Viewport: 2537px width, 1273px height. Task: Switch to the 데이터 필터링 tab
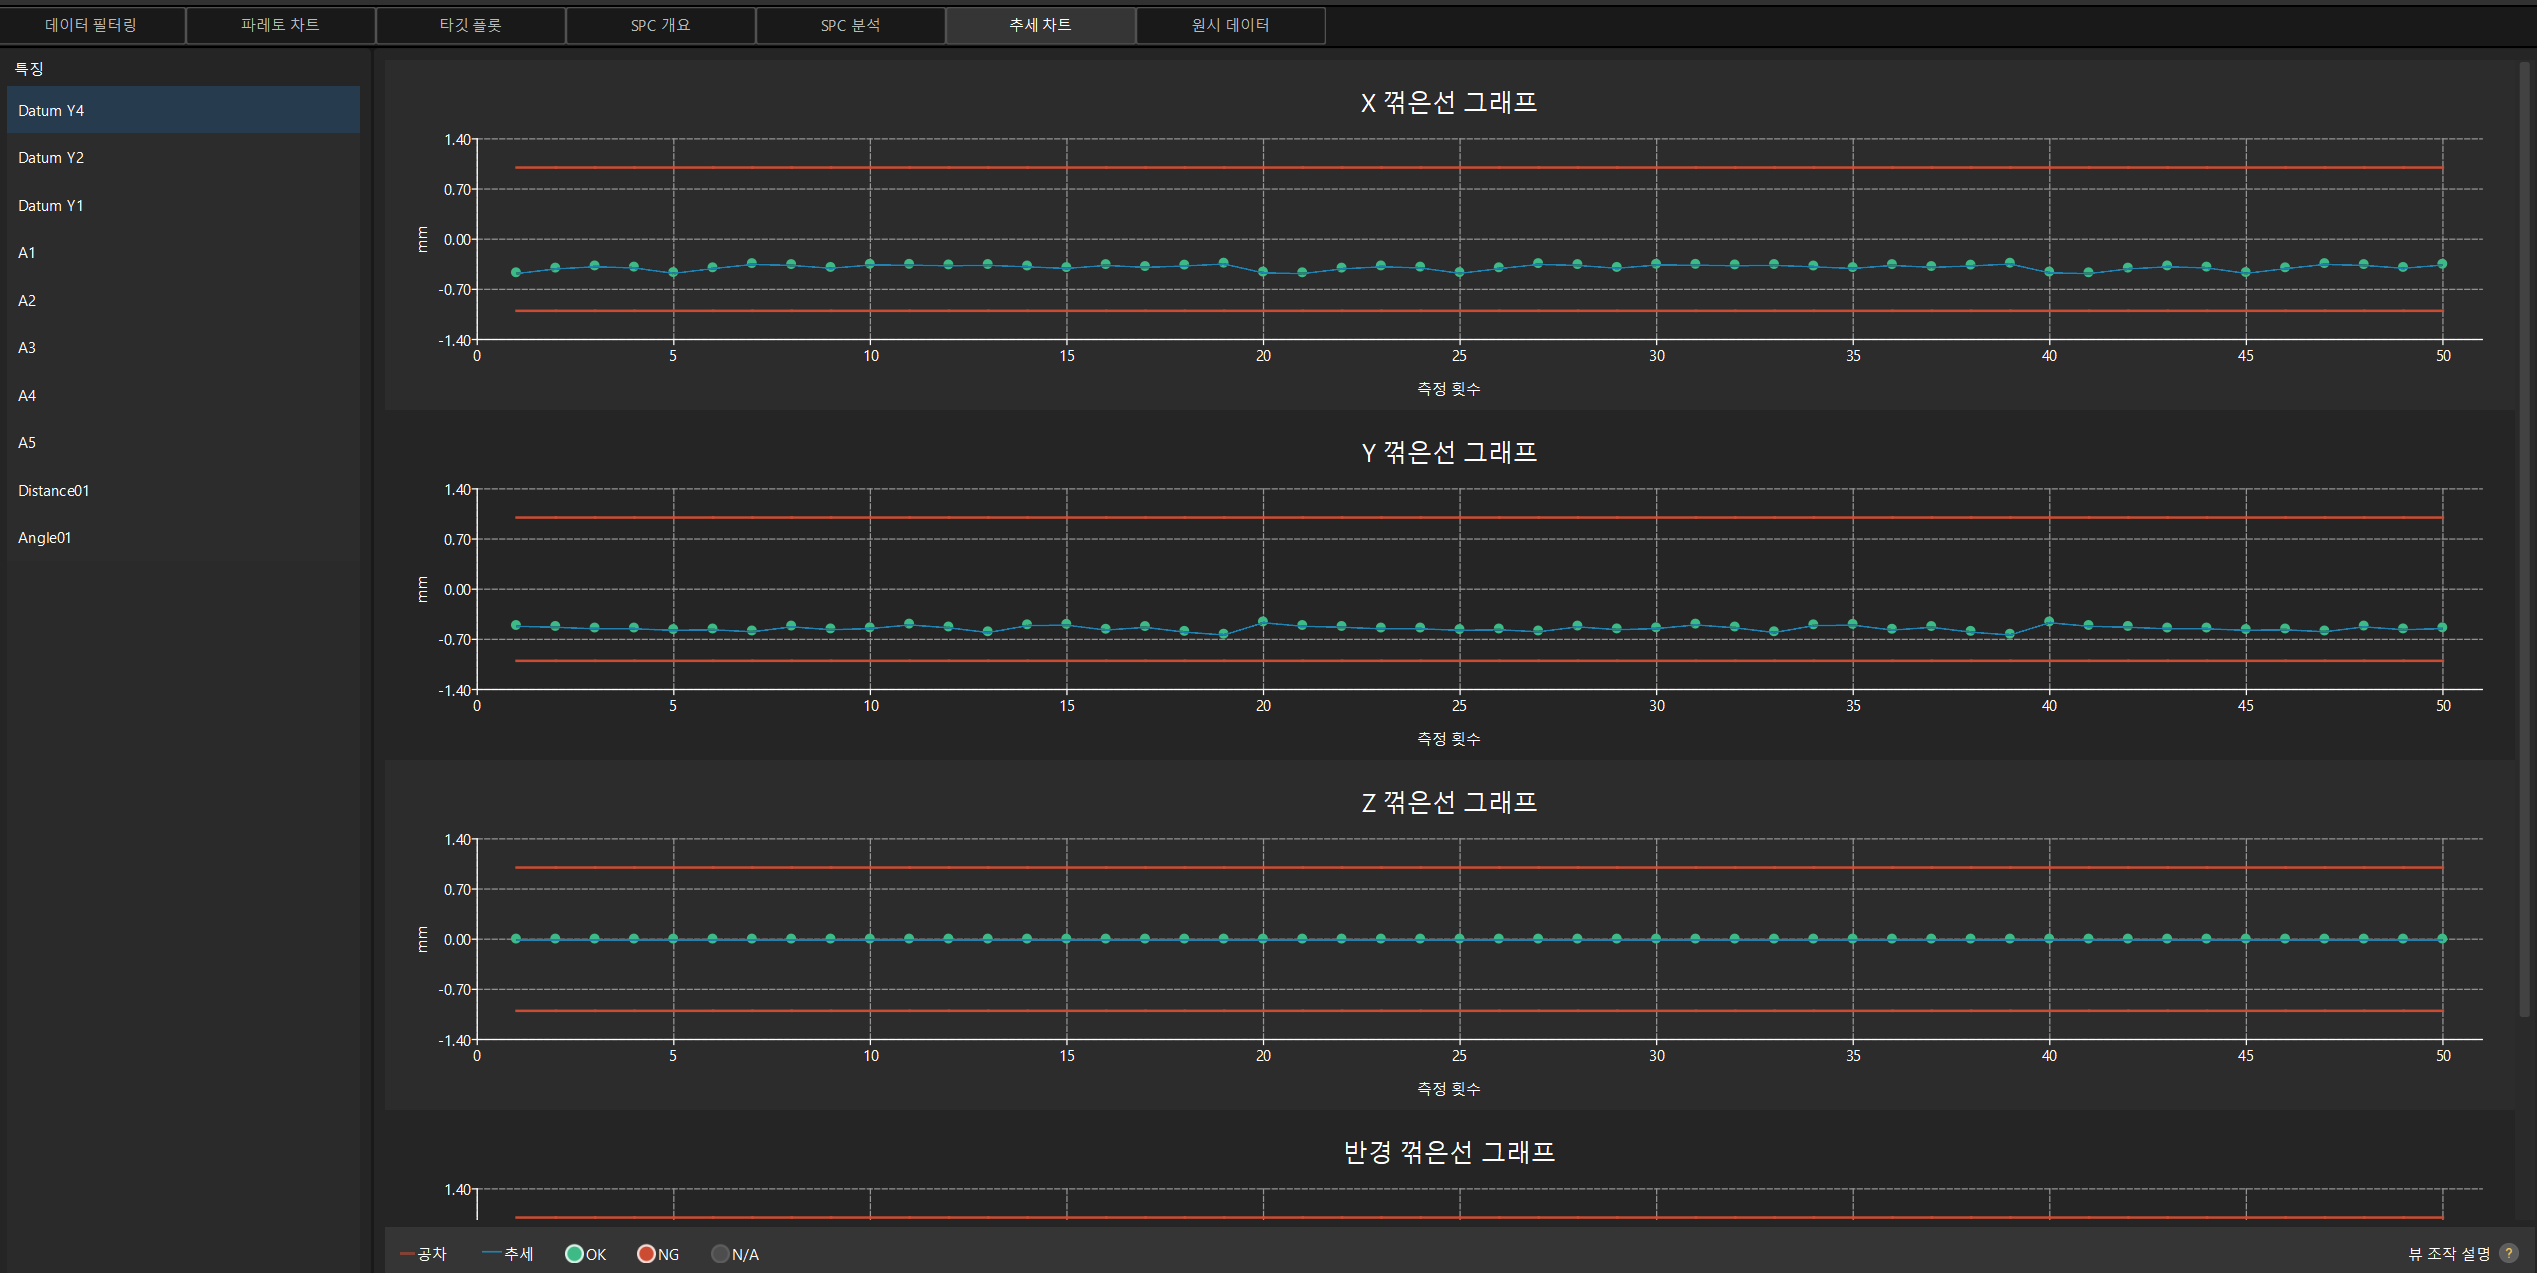point(91,25)
